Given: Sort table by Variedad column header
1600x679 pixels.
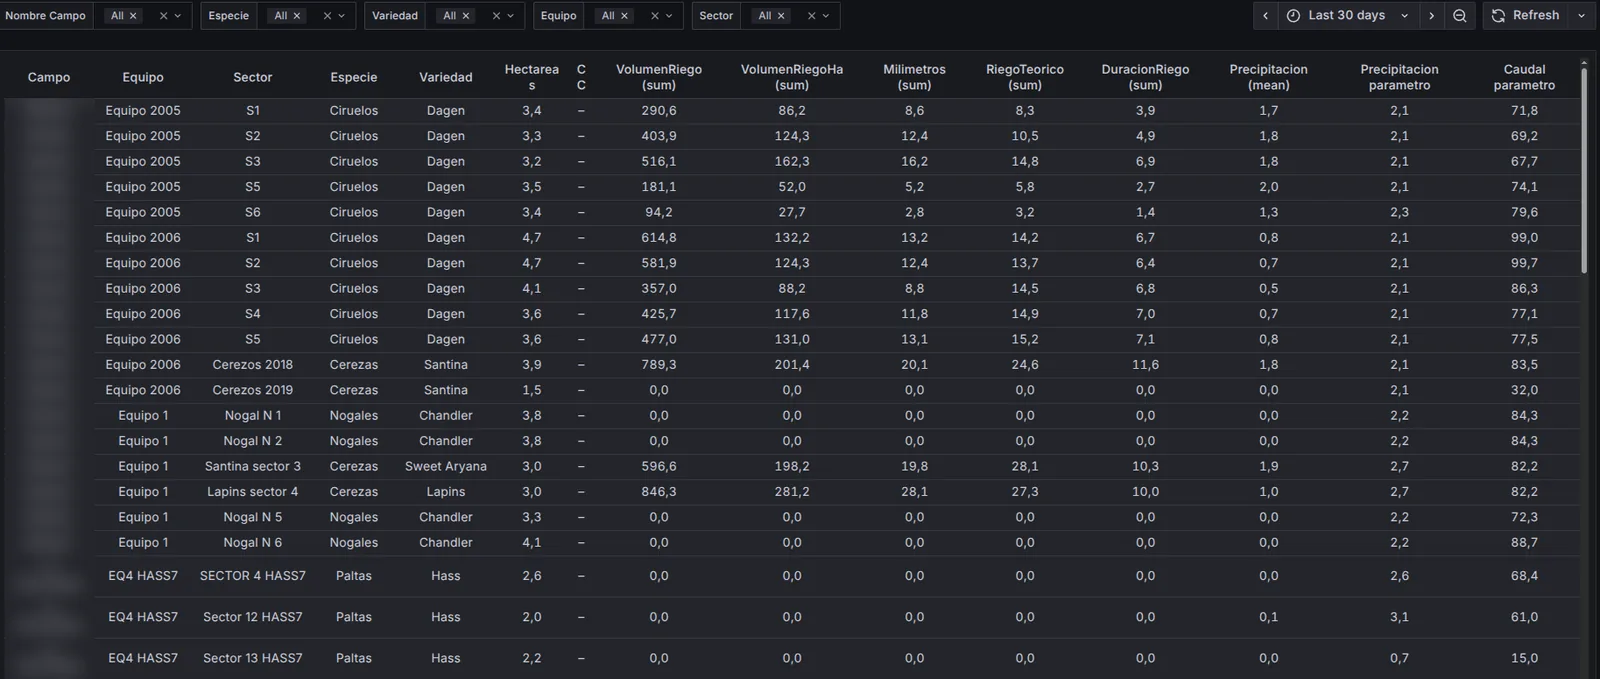Looking at the screenshot, I should point(446,77).
